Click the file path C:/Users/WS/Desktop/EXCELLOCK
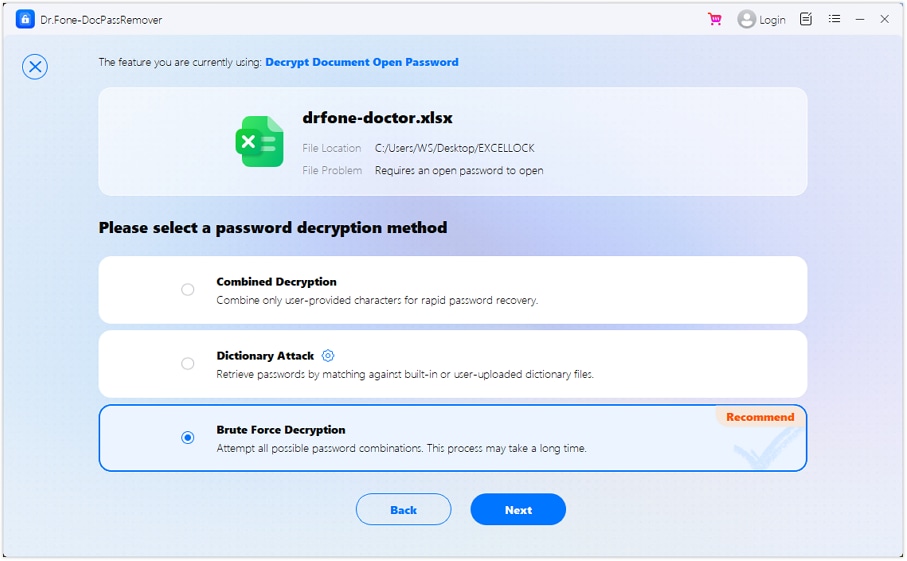Viewport: 907px width, 561px height. click(x=455, y=148)
